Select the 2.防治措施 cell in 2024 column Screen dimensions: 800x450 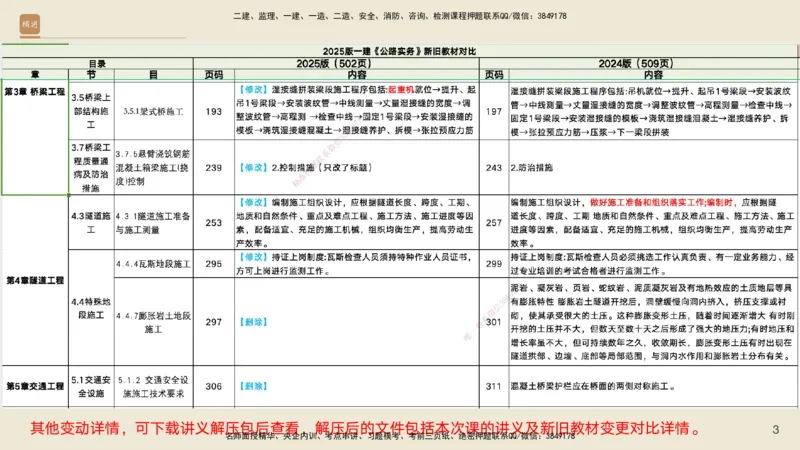pyautogui.click(x=653, y=167)
